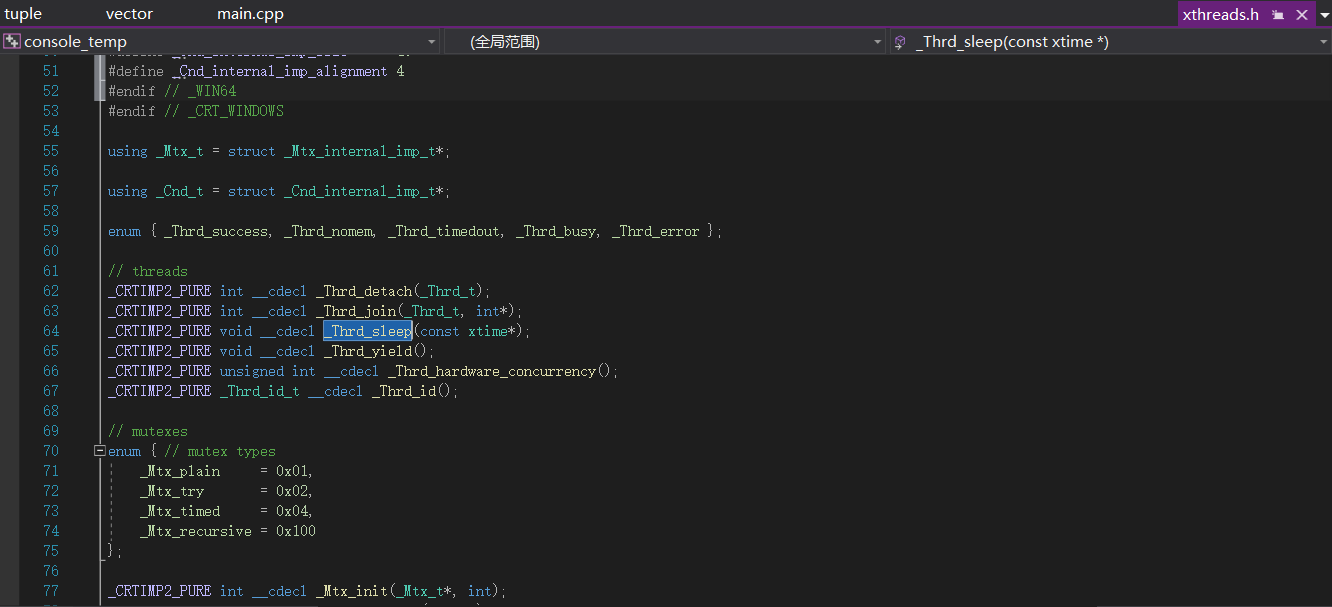The width and height of the screenshot is (1332, 607).
Task: Click the console_temp project icon
Action: [x=12, y=41]
